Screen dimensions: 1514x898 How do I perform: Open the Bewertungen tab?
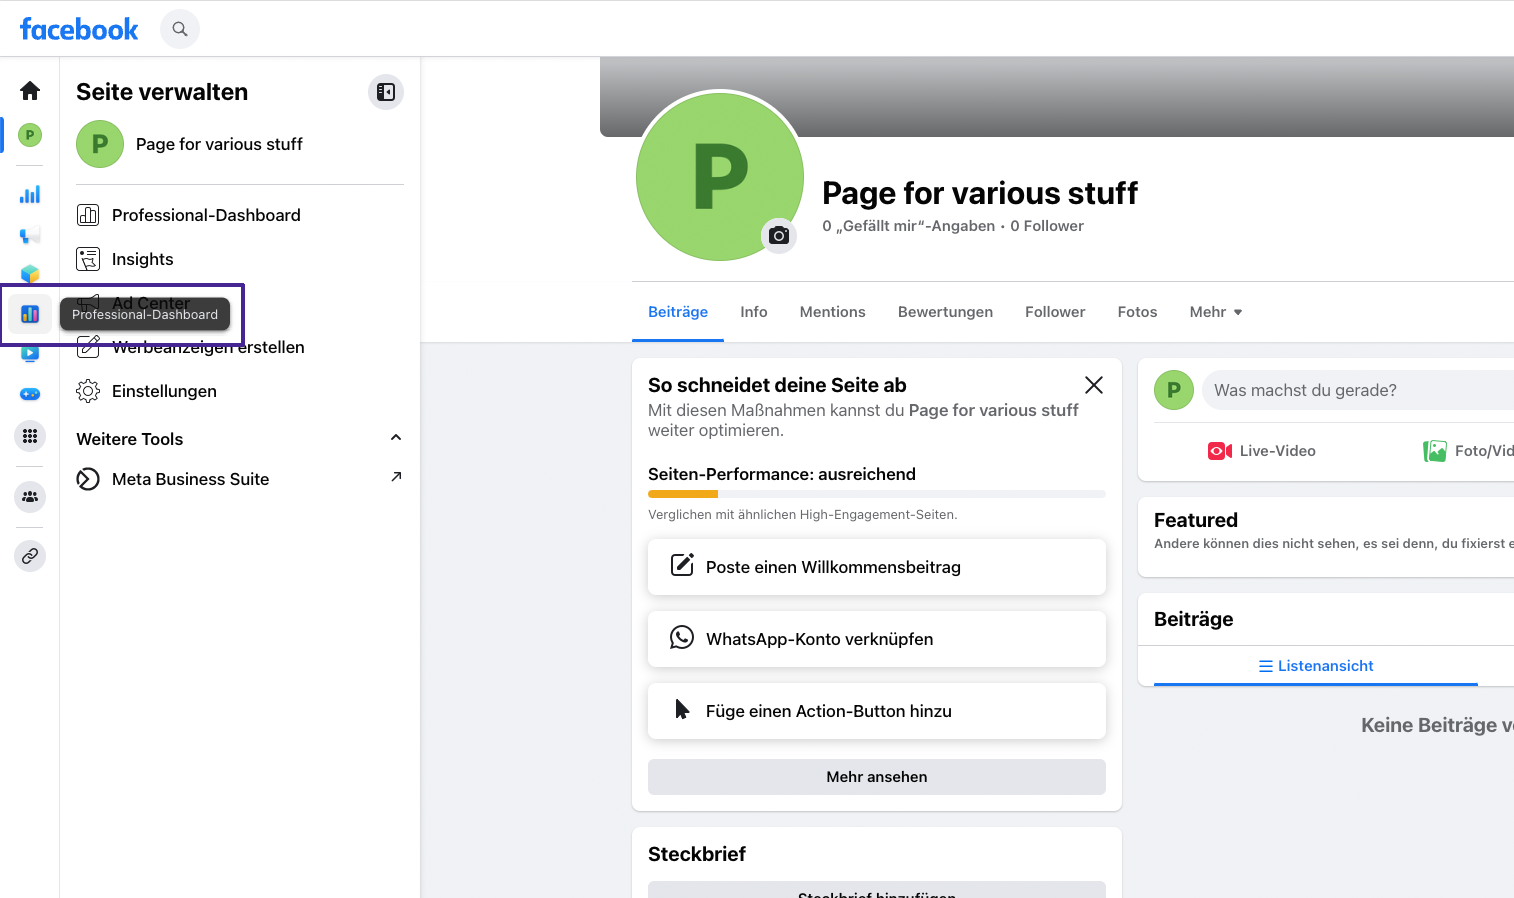(945, 312)
